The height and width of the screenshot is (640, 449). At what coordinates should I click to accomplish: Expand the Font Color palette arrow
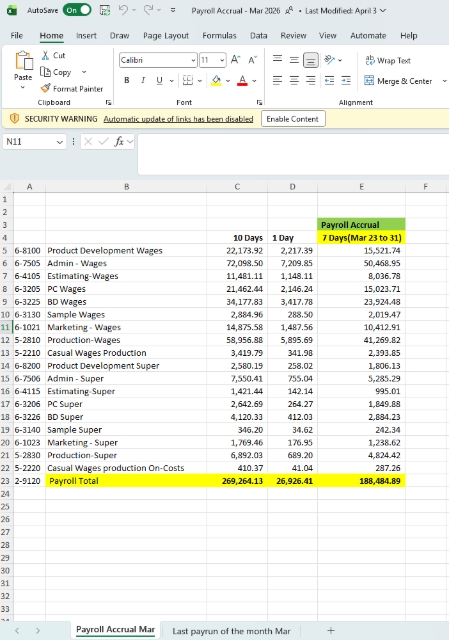(x=254, y=81)
